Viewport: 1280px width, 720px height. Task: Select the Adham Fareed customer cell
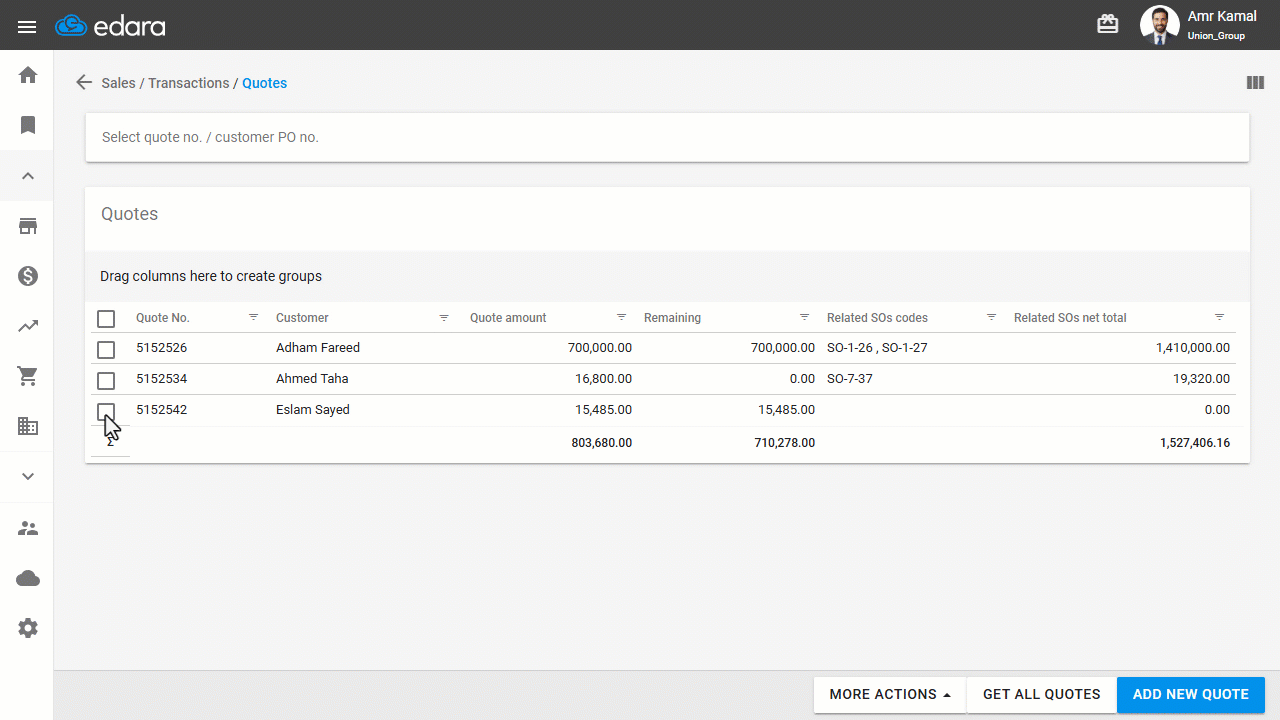(318, 348)
